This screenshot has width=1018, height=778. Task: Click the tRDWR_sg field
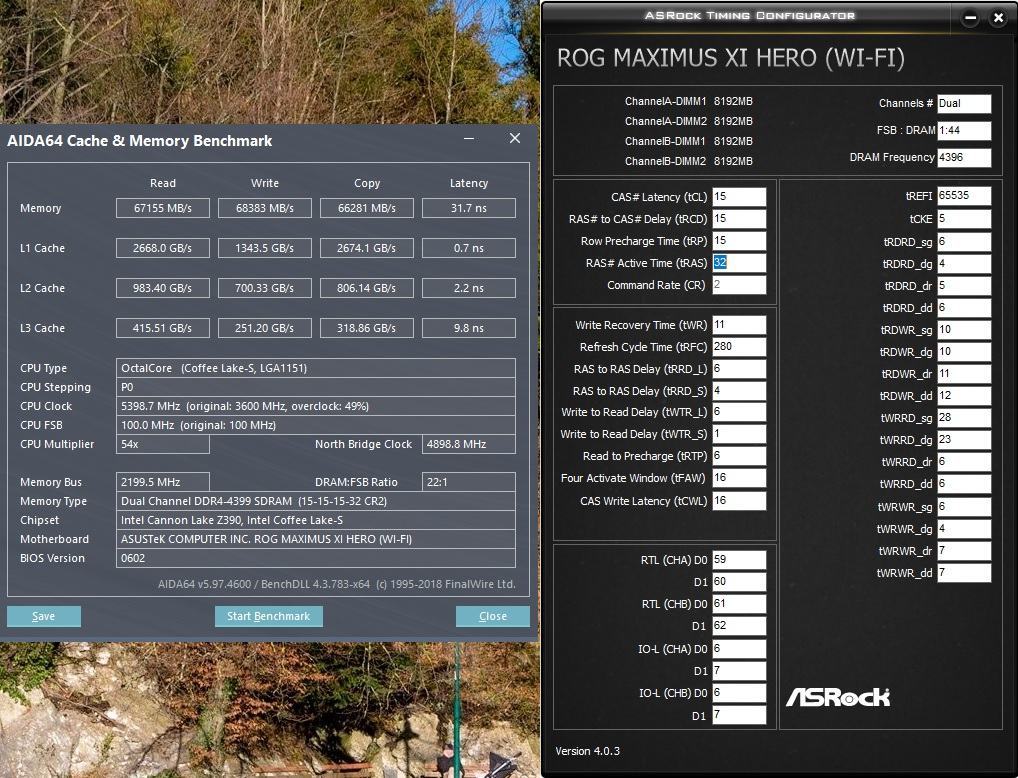pyautogui.click(x=964, y=330)
